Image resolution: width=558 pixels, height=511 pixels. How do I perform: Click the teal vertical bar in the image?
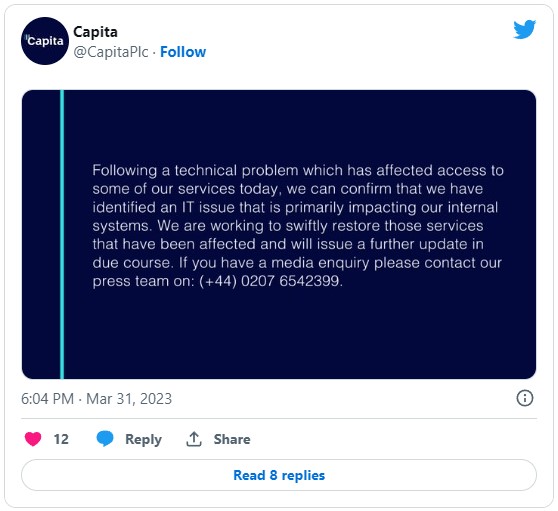(x=62, y=235)
